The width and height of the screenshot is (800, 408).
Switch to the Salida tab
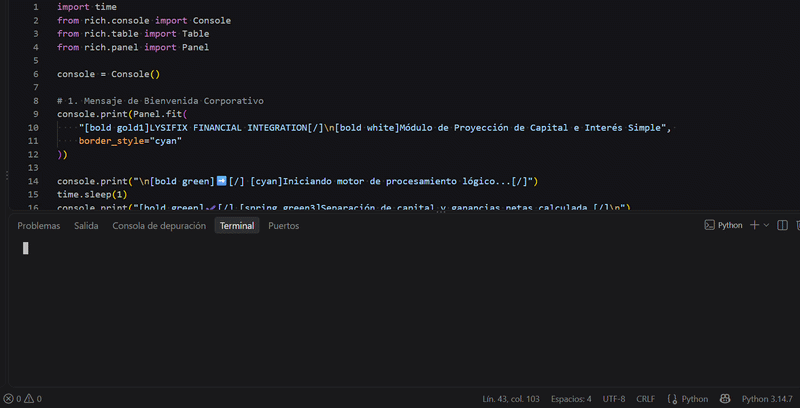(86, 225)
